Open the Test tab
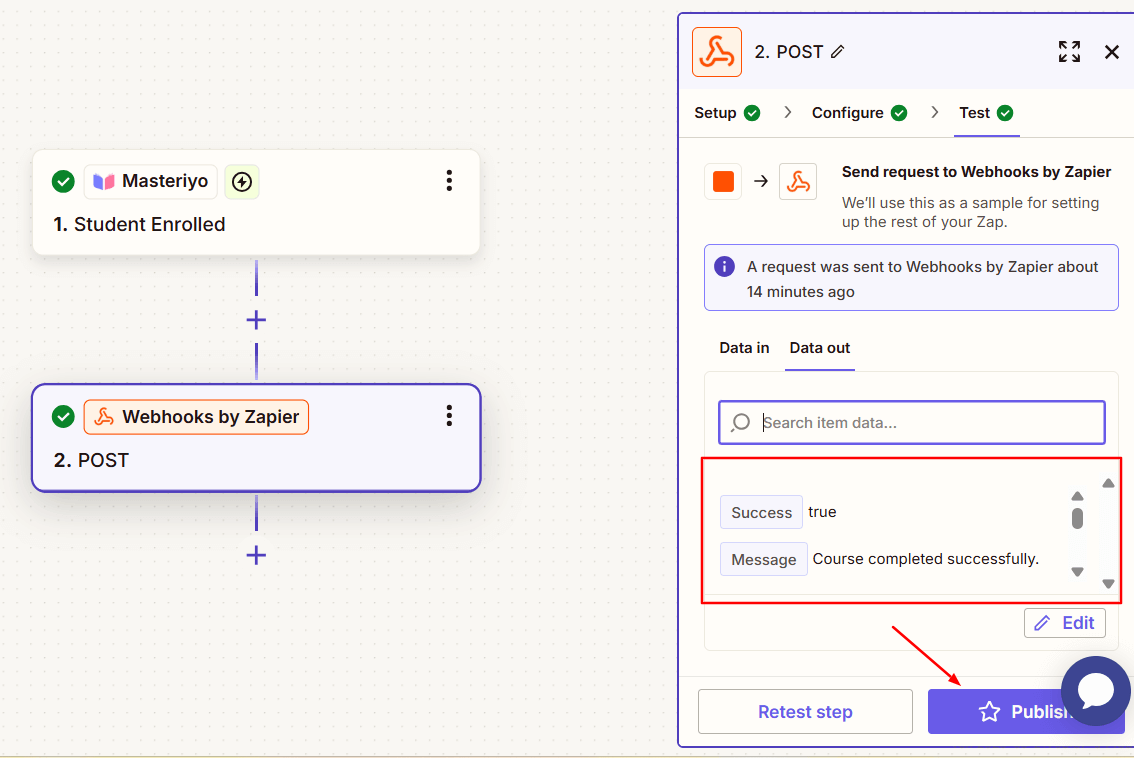 986,113
